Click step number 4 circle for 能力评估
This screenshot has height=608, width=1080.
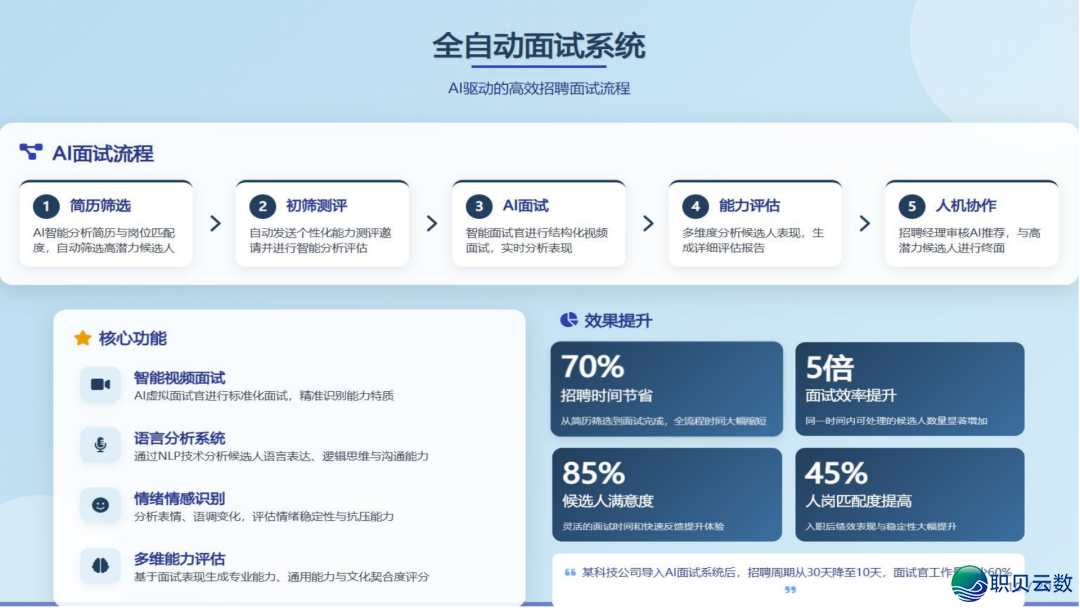point(695,206)
